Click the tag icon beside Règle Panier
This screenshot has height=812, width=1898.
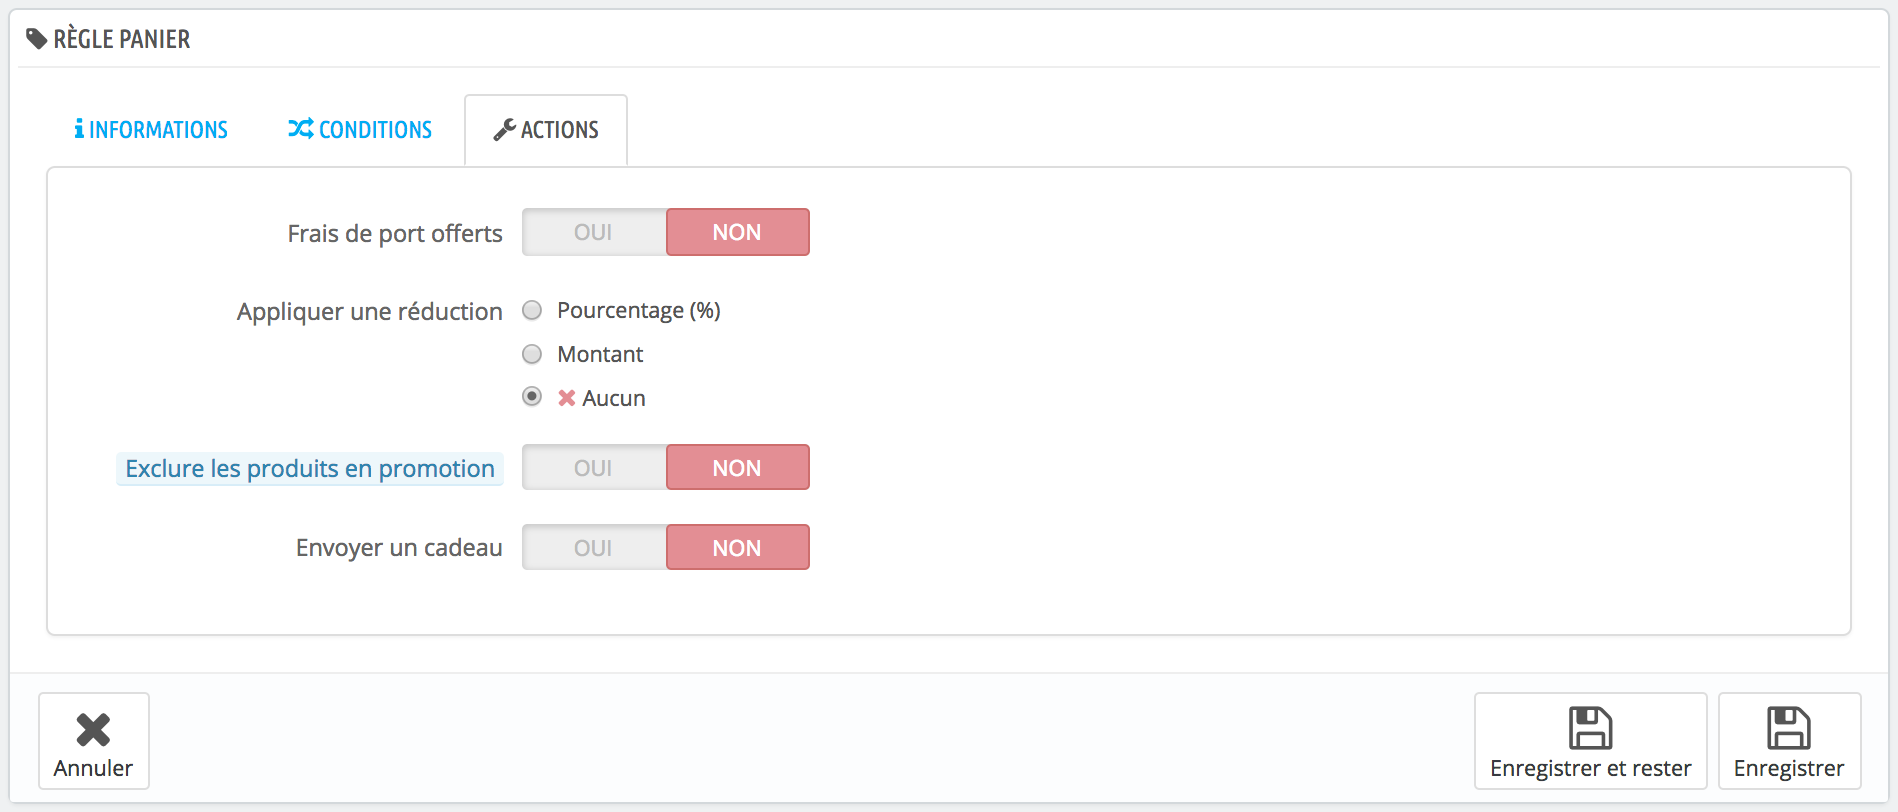pyautogui.click(x=37, y=39)
